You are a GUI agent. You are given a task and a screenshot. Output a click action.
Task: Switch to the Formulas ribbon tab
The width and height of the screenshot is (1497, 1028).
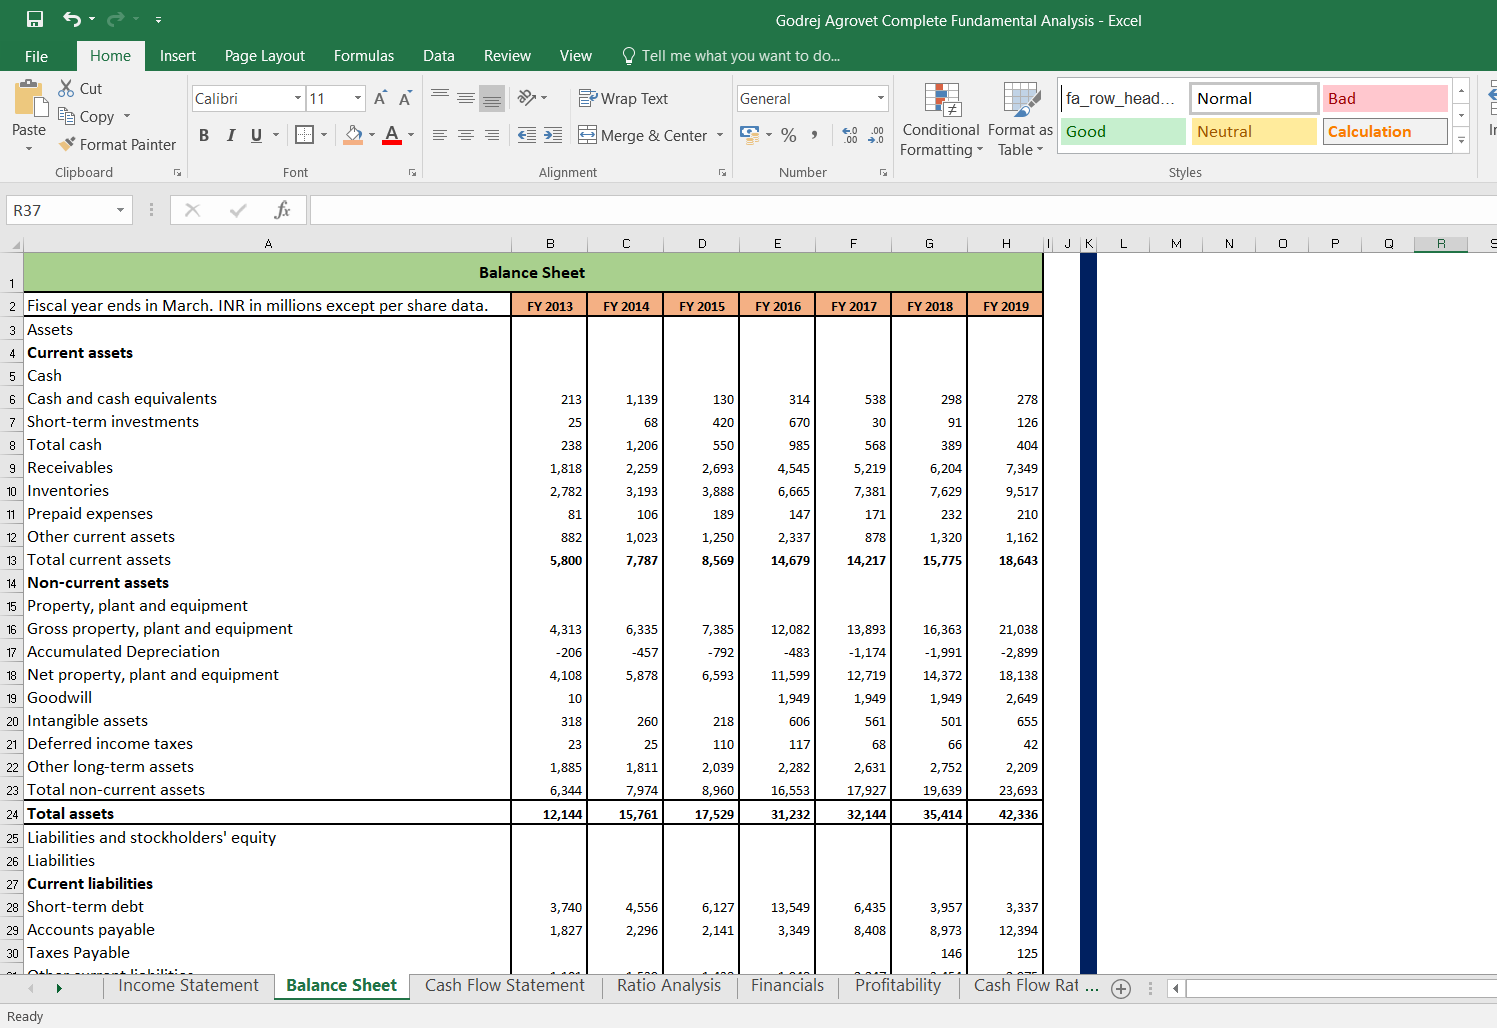pos(364,56)
